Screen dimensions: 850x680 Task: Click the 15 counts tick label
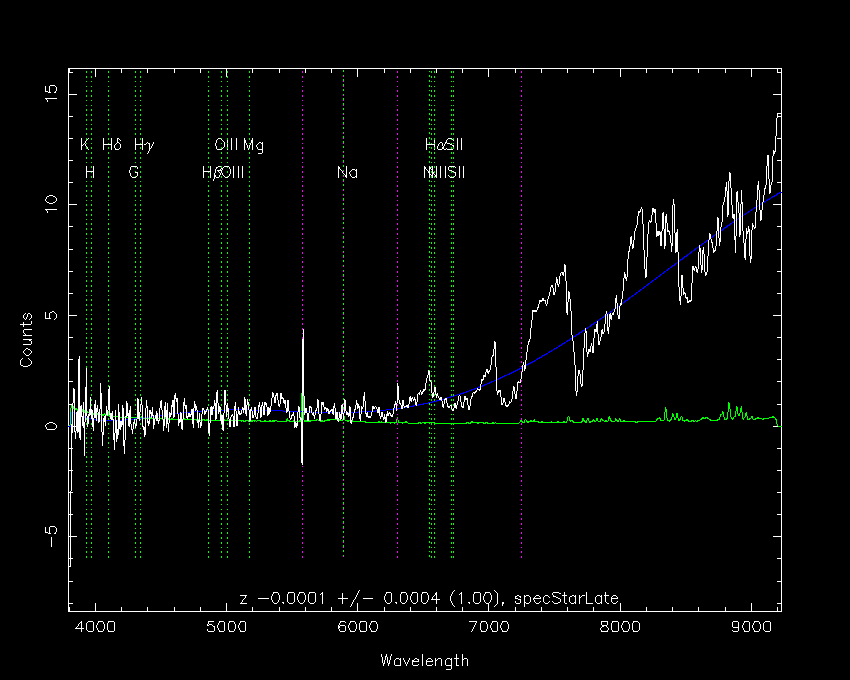pyautogui.click(x=50, y=94)
